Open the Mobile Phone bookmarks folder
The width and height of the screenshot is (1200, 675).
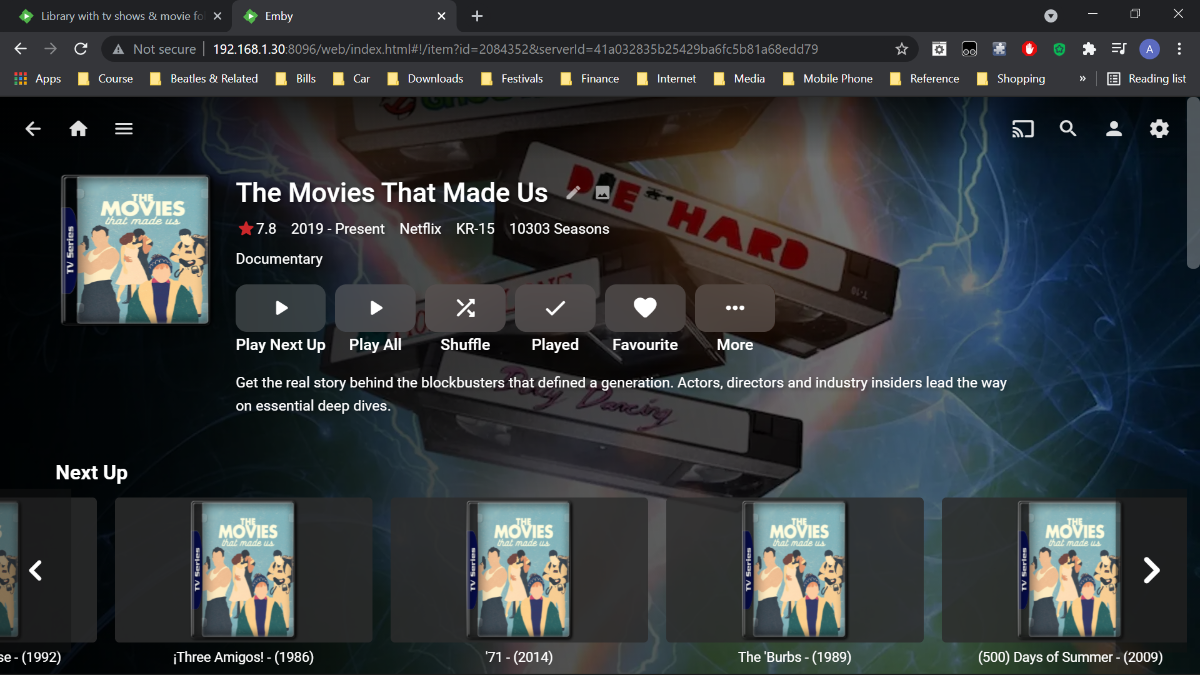click(827, 79)
